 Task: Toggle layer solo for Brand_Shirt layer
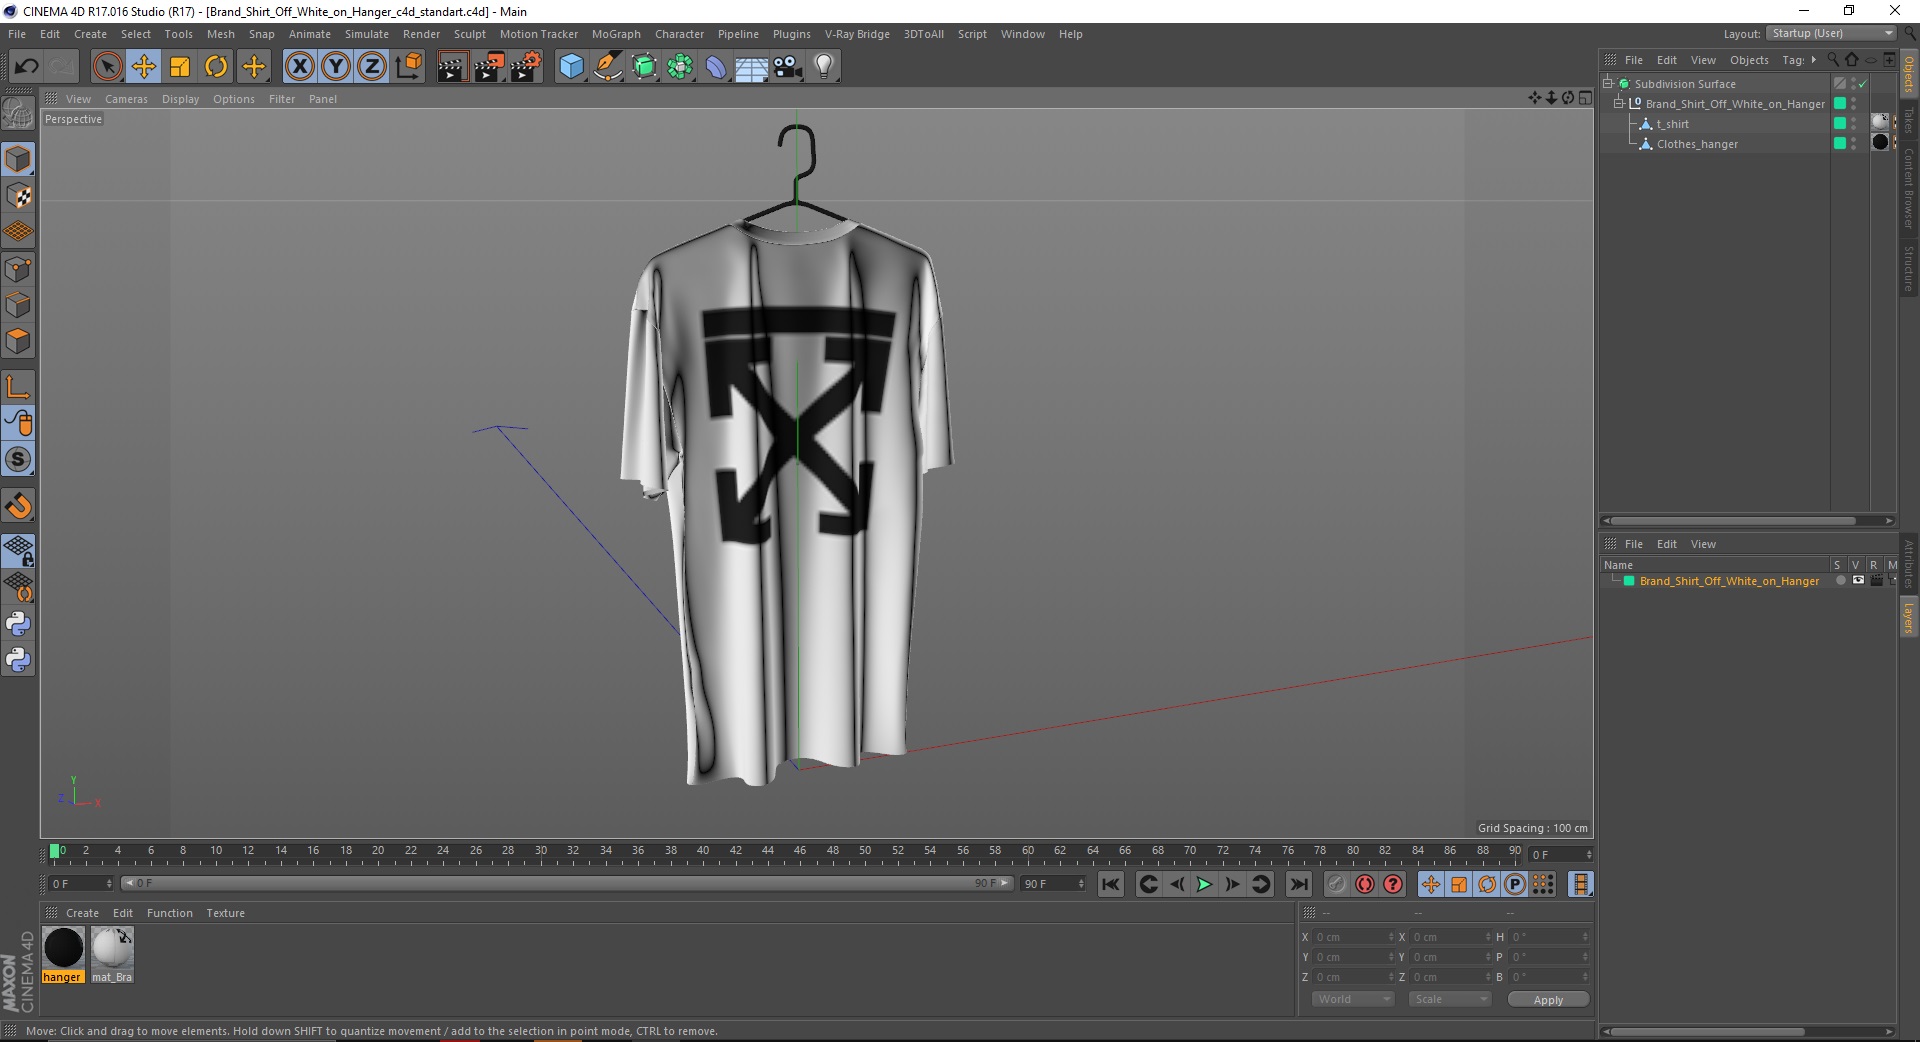(x=1840, y=581)
